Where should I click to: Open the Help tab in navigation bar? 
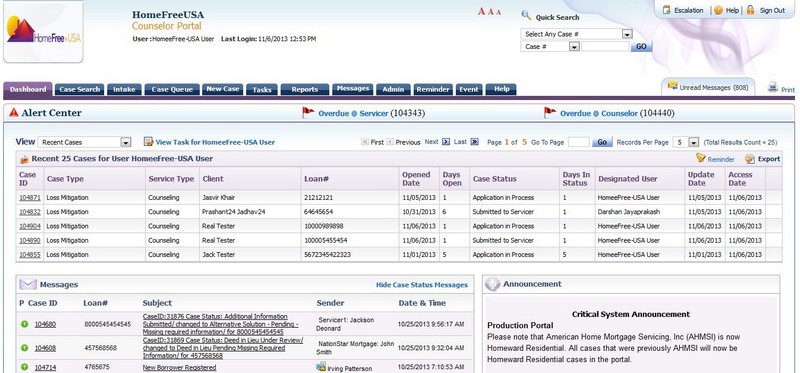(x=502, y=89)
